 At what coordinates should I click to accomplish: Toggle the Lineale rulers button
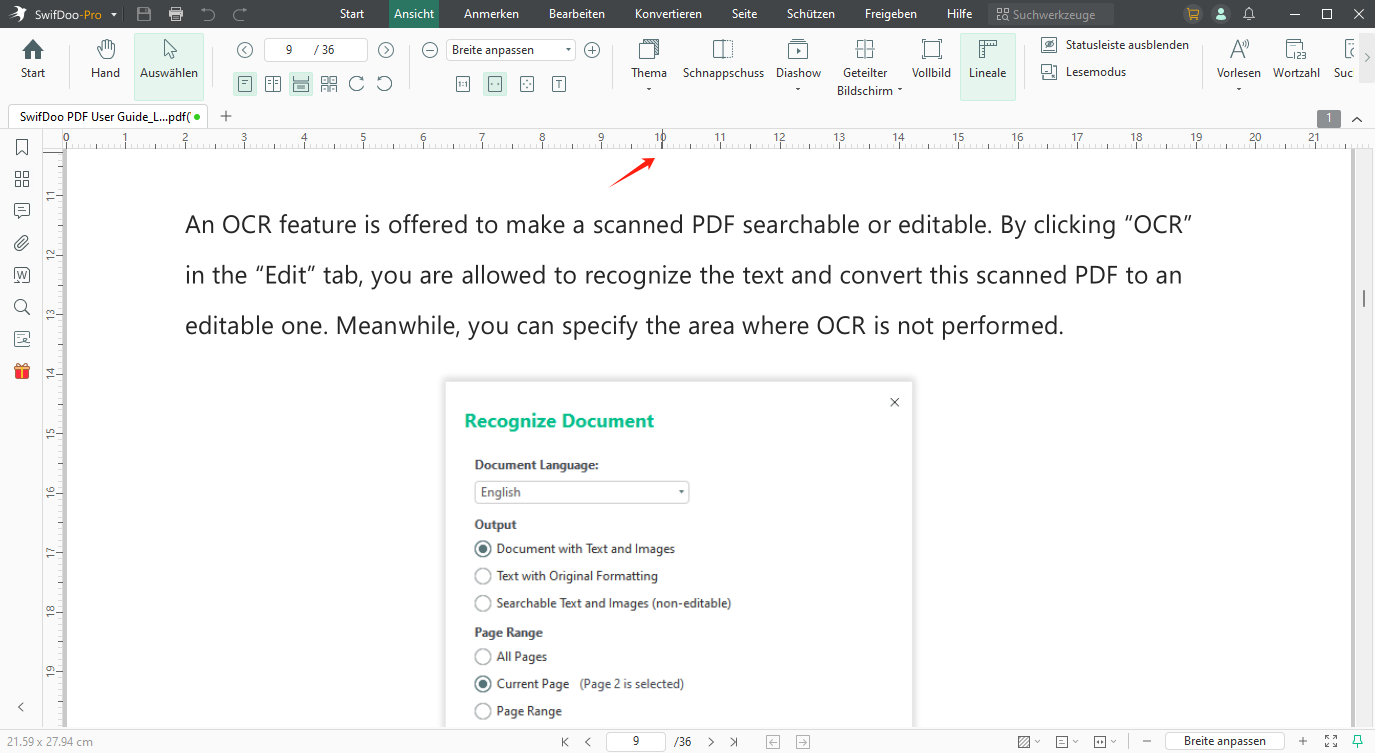[988, 66]
